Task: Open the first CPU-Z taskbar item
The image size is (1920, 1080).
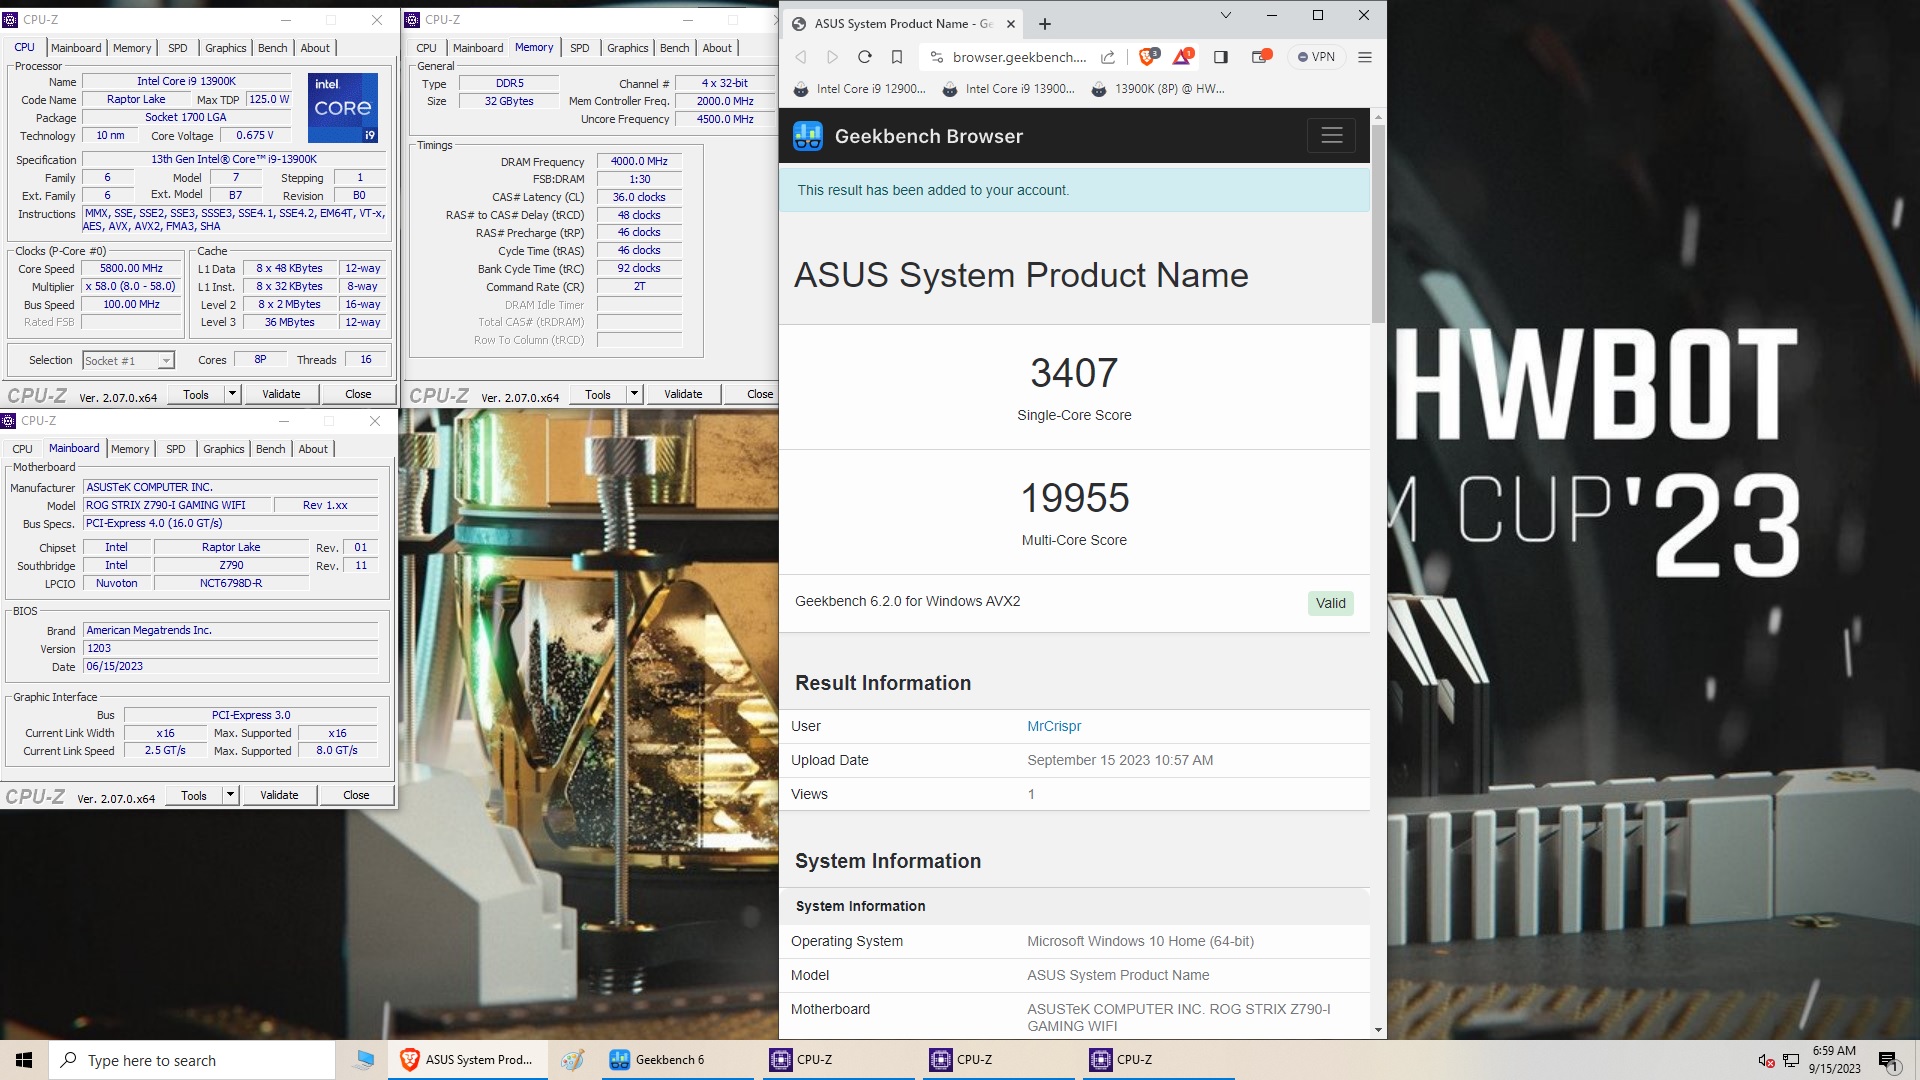Action: (838, 1060)
